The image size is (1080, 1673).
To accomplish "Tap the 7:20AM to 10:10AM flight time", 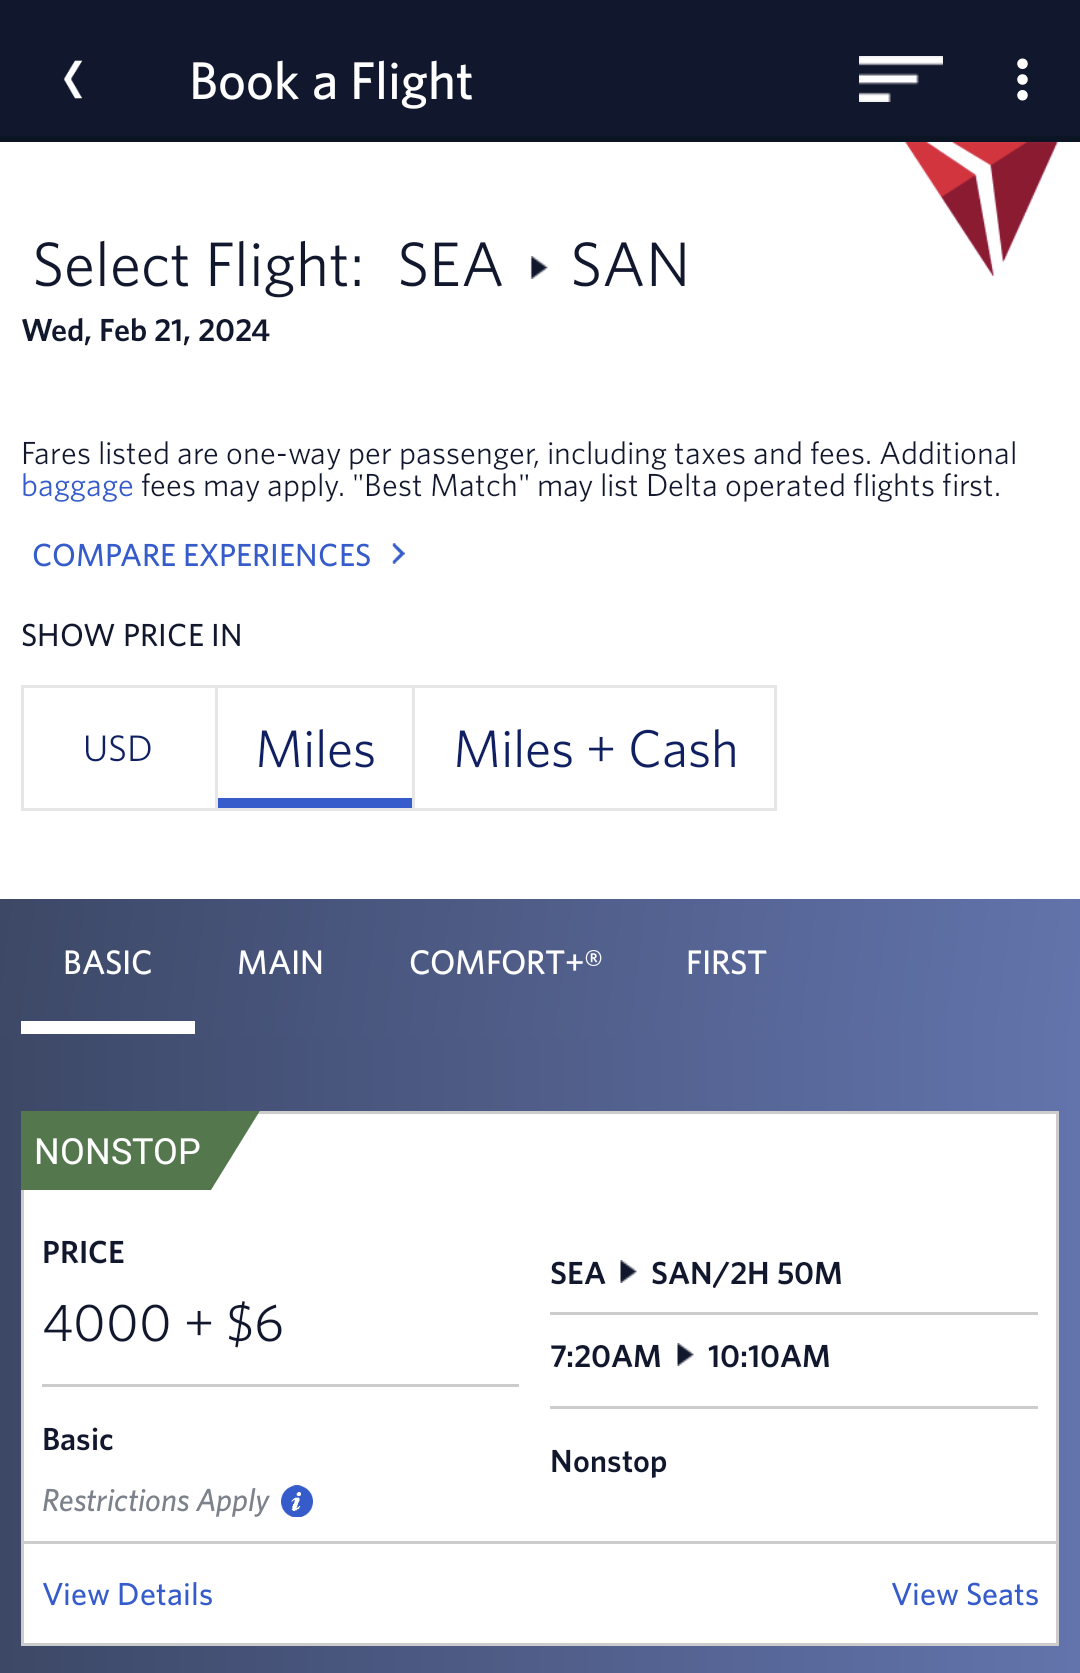I will [690, 1356].
